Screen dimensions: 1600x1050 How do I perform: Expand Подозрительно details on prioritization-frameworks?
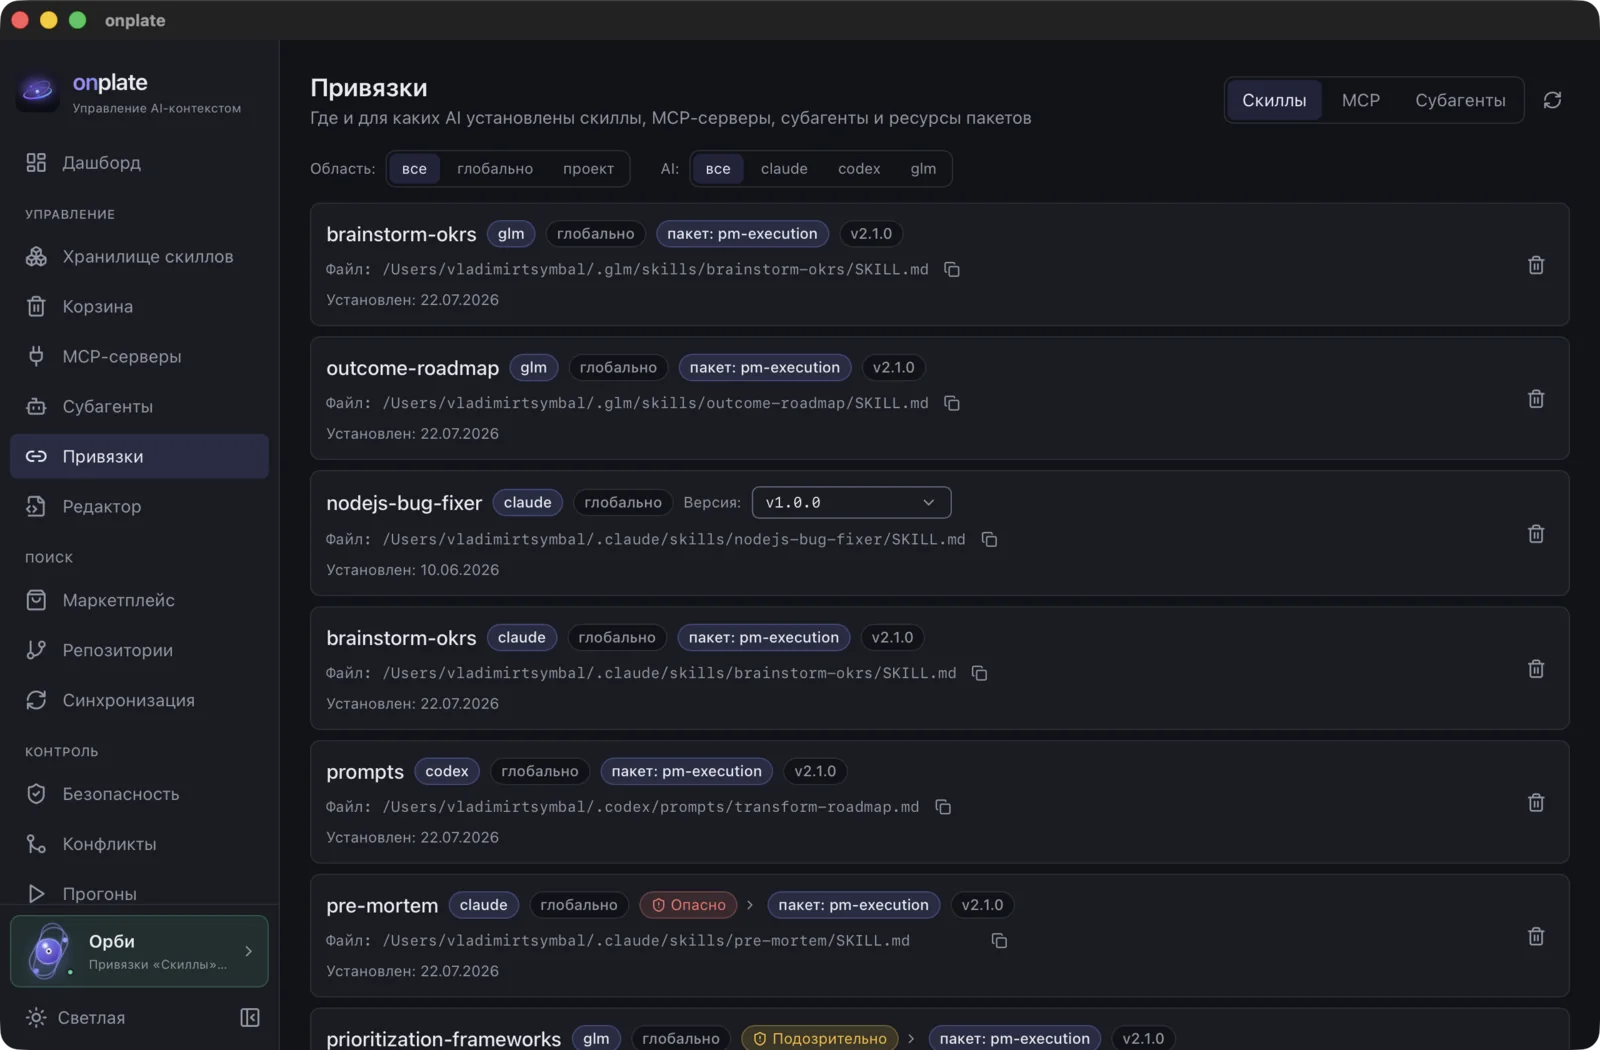(x=911, y=1039)
